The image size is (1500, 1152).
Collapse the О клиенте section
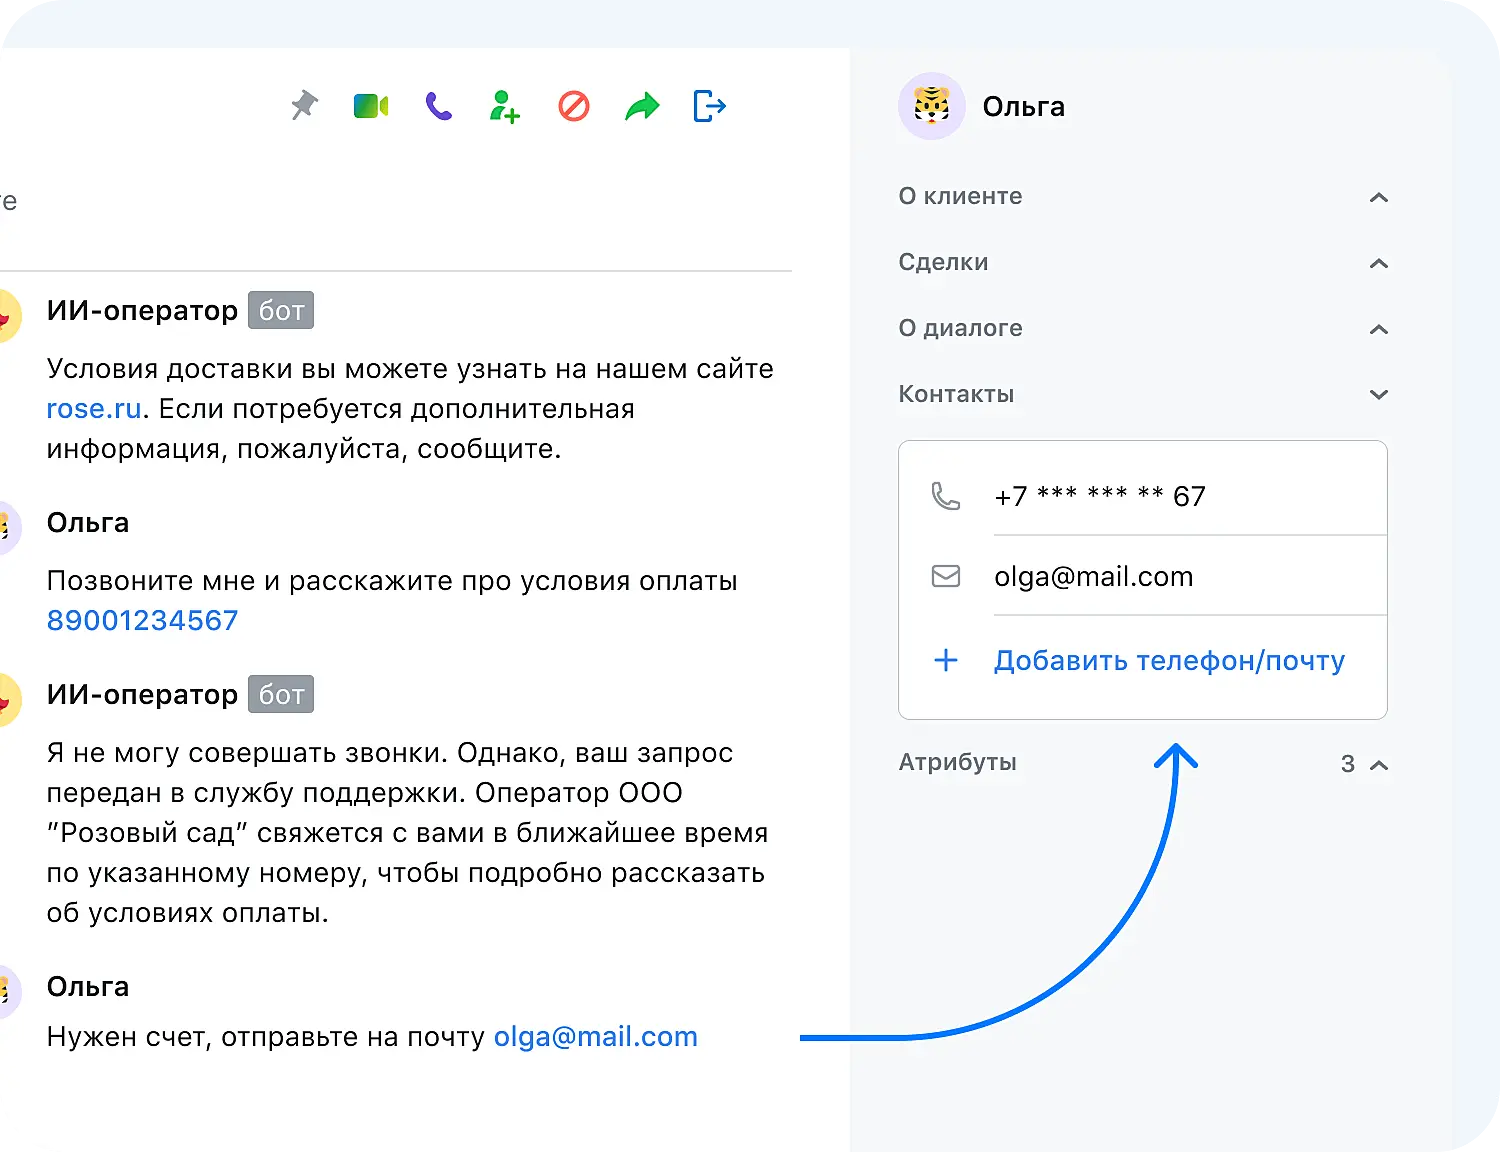pos(1380,198)
